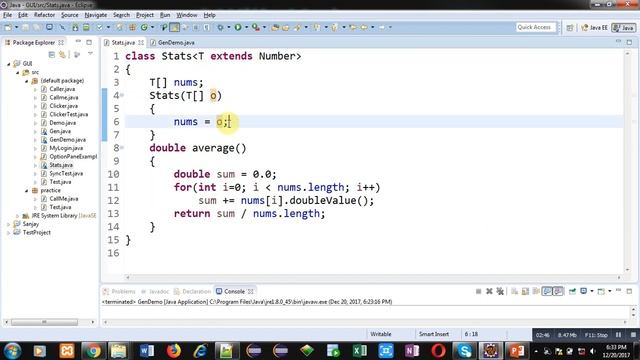This screenshot has width=640, height=360.
Task: Open the Problems view tab
Action: (x=119, y=291)
